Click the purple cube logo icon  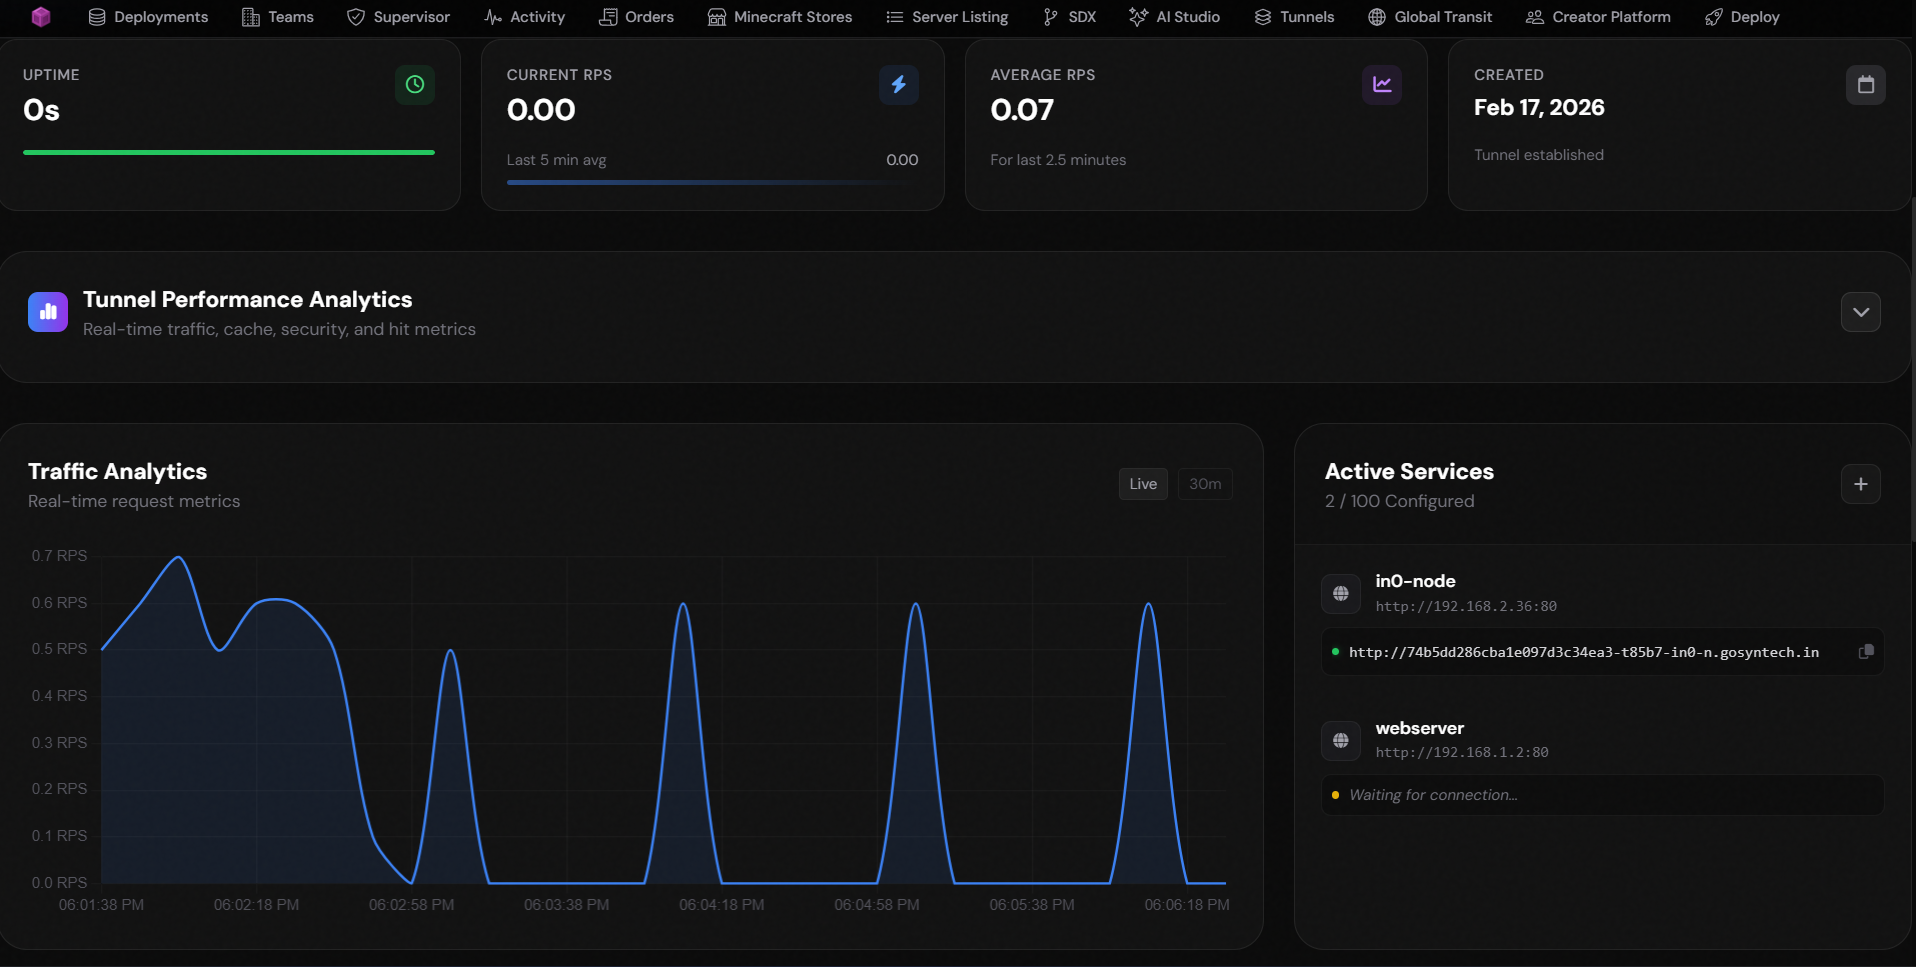pyautogui.click(x=41, y=17)
